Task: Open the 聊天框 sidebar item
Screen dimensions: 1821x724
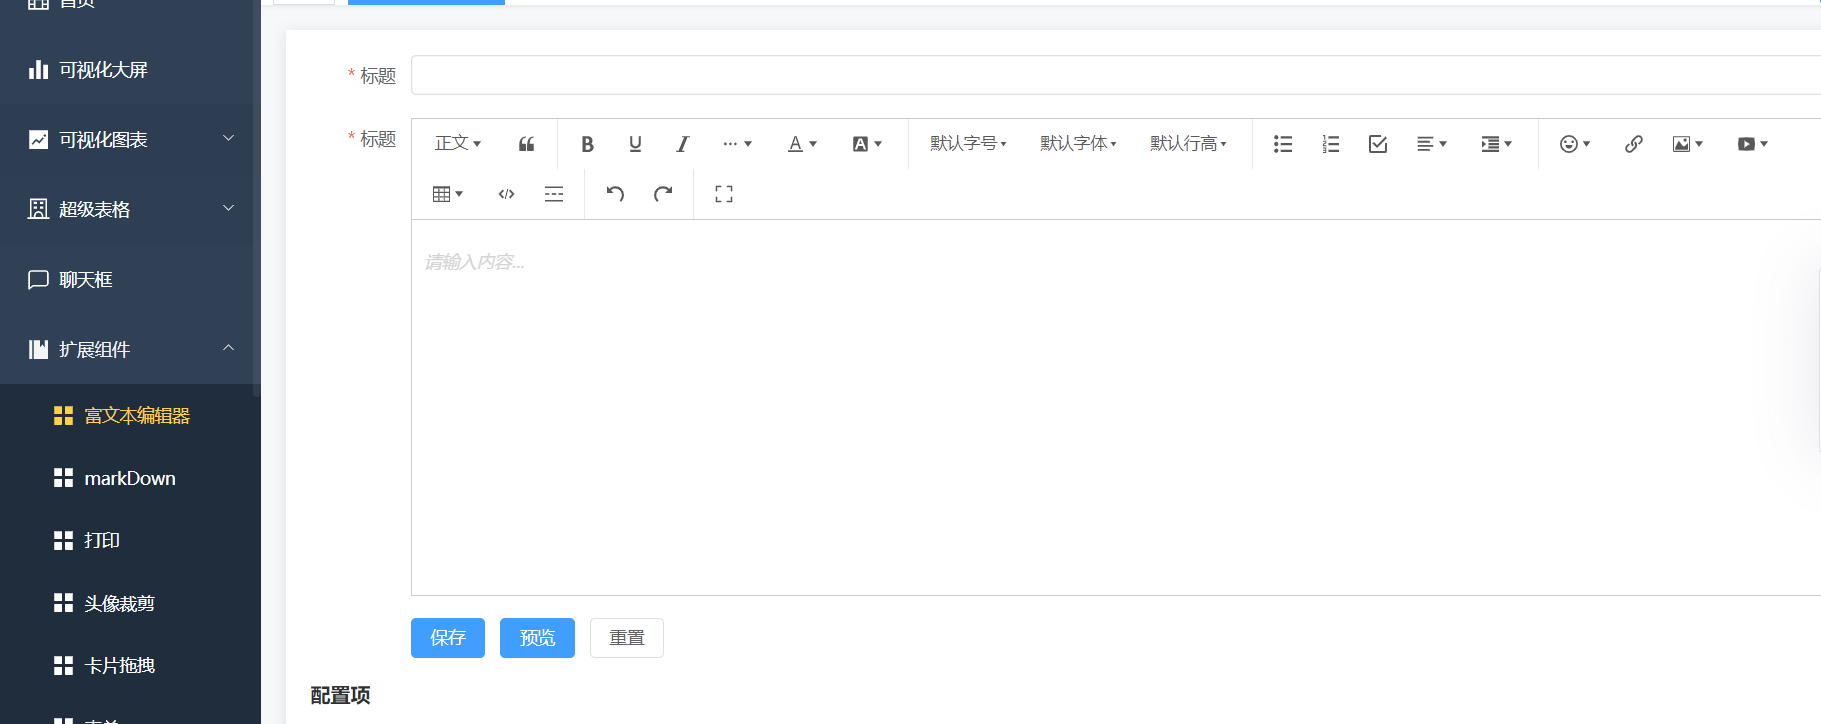Action: [130, 279]
